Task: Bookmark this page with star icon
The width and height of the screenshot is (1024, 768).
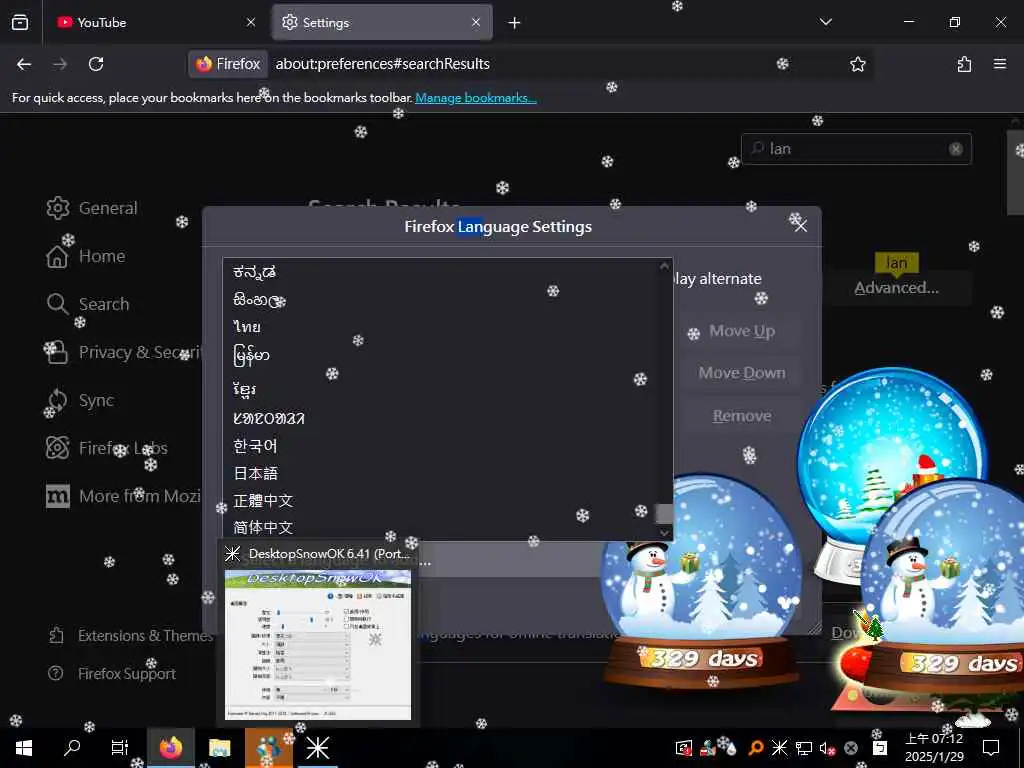Action: pos(857,64)
